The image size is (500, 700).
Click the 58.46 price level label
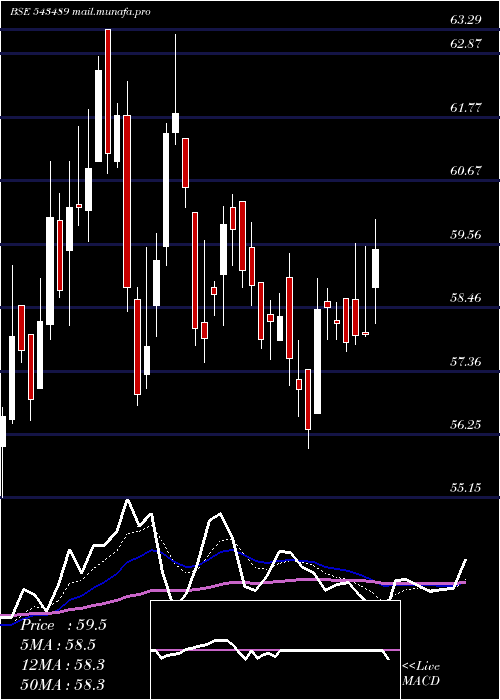[x=466, y=297]
